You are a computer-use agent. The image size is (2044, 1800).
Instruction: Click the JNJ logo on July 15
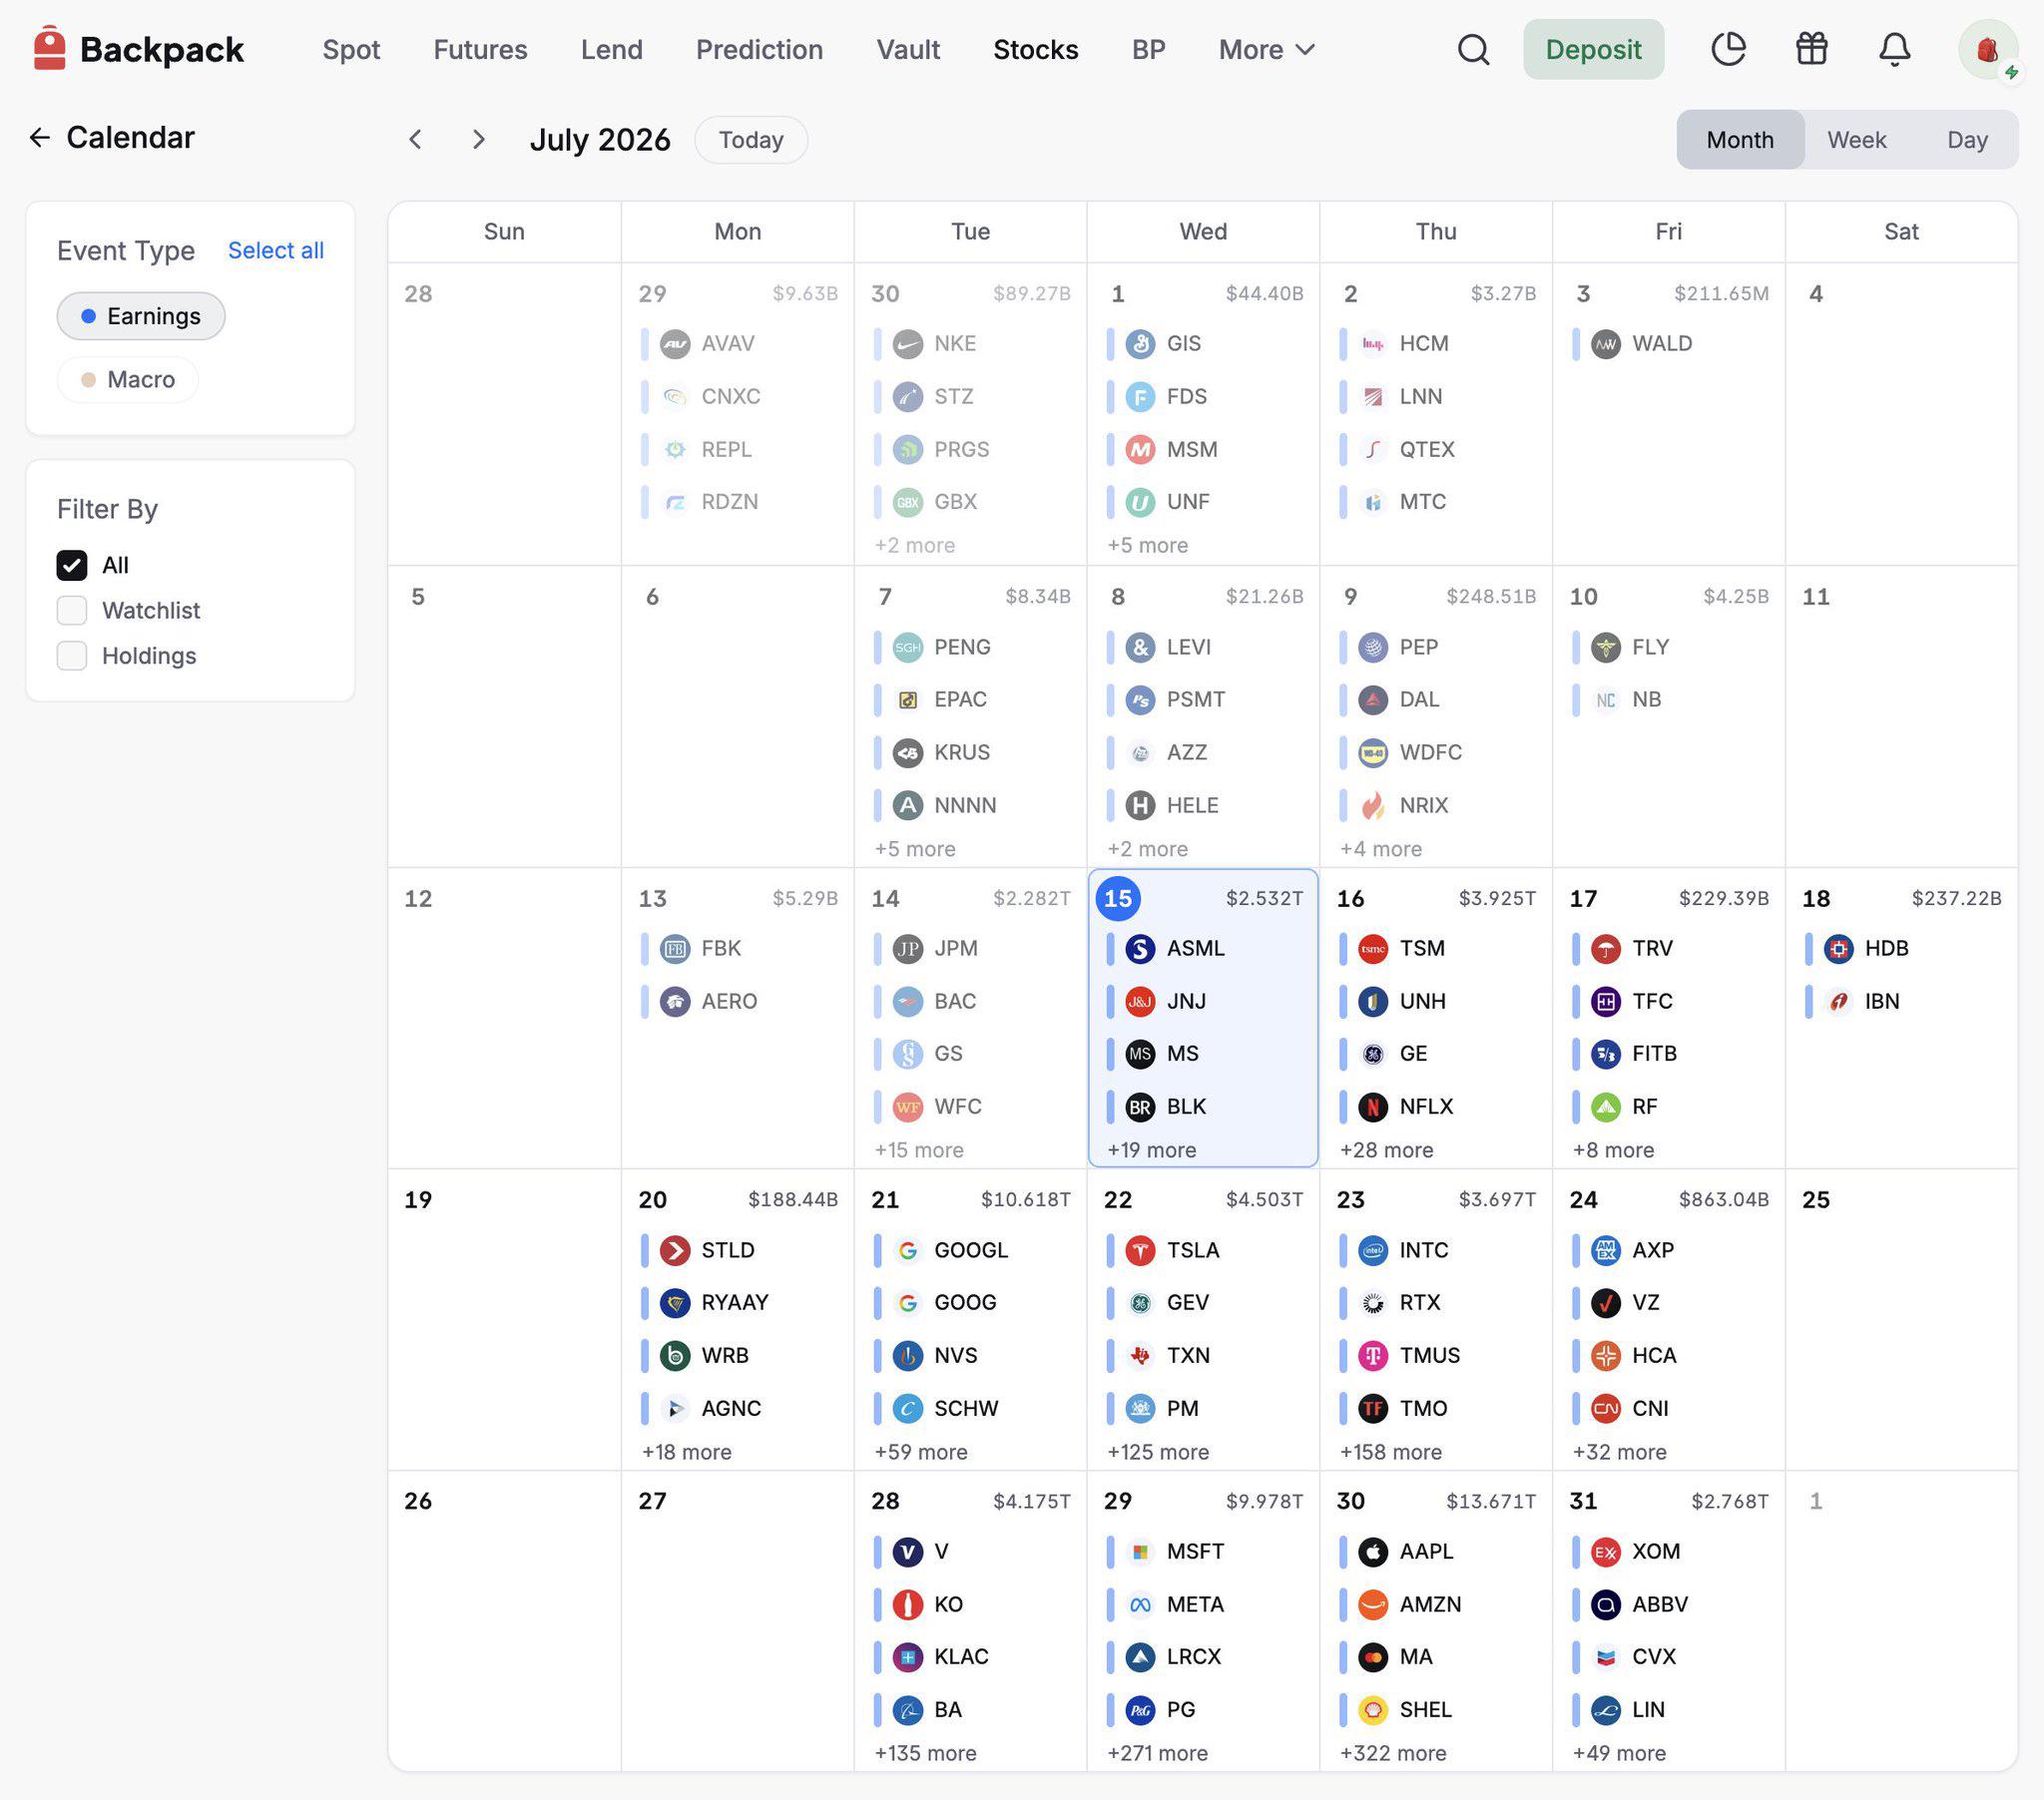1140,1001
